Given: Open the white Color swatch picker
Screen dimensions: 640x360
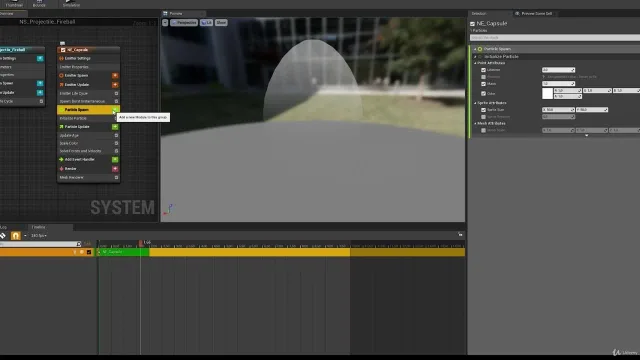Looking at the screenshot, I should (547, 93).
